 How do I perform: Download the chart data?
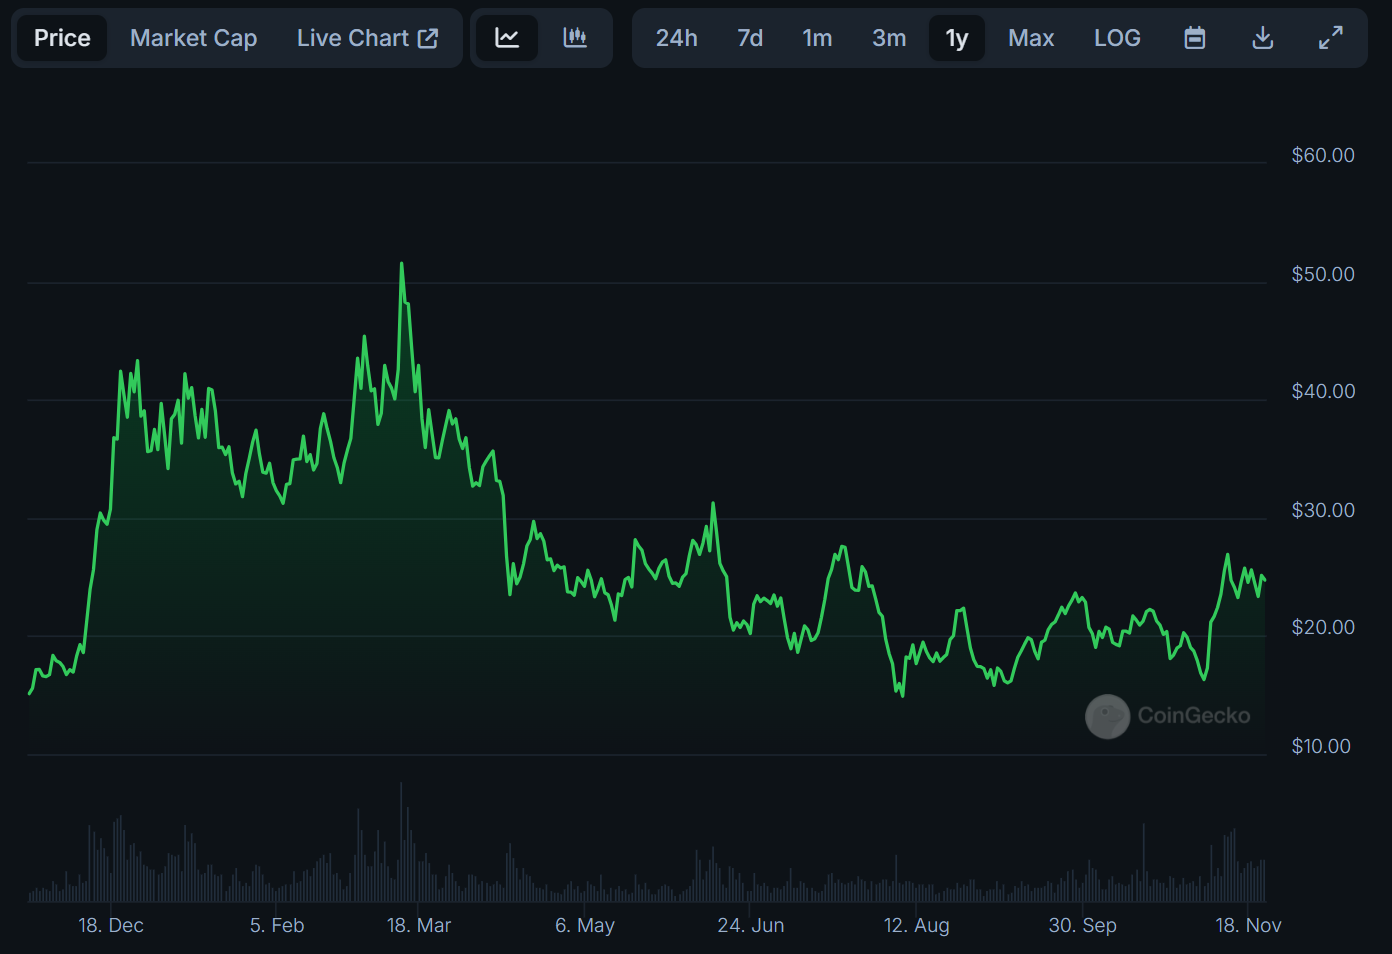1263,38
